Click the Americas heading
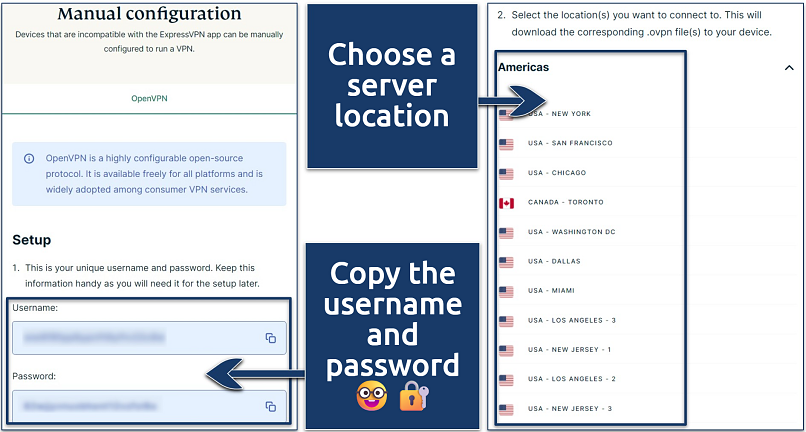The image size is (806, 432). 523,67
